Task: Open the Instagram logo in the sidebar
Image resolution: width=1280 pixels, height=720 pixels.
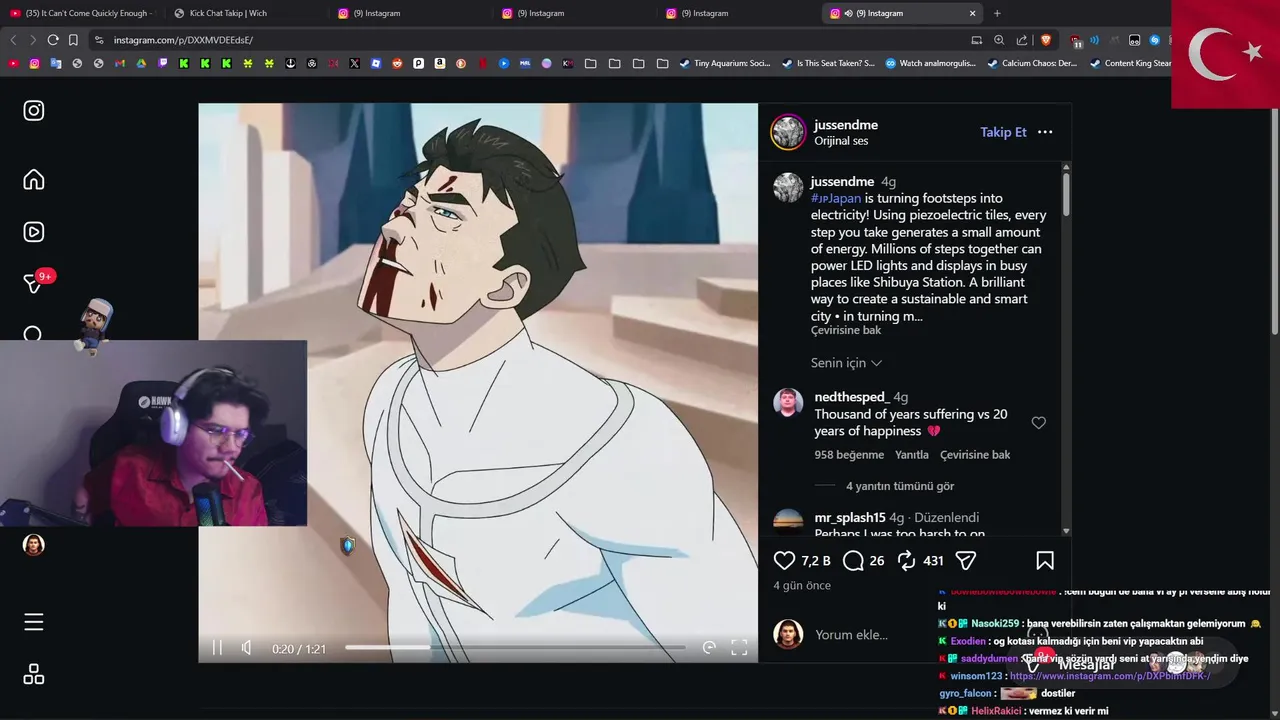Action: pos(34,111)
